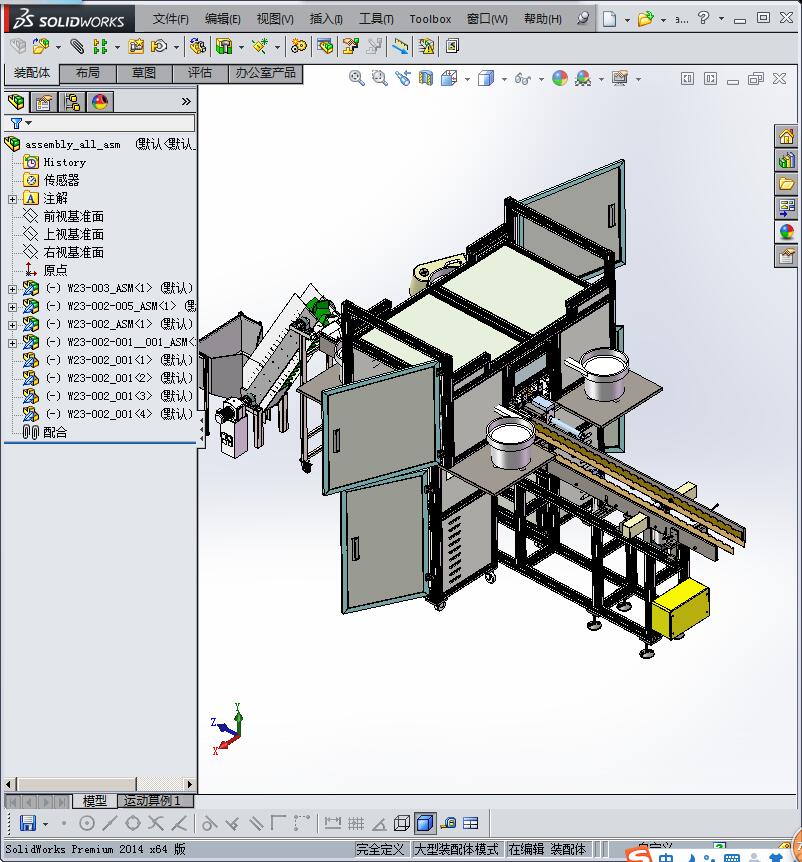Open the Display Style dropdown arrow
This screenshot has width=802, height=862.
click(504, 80)
